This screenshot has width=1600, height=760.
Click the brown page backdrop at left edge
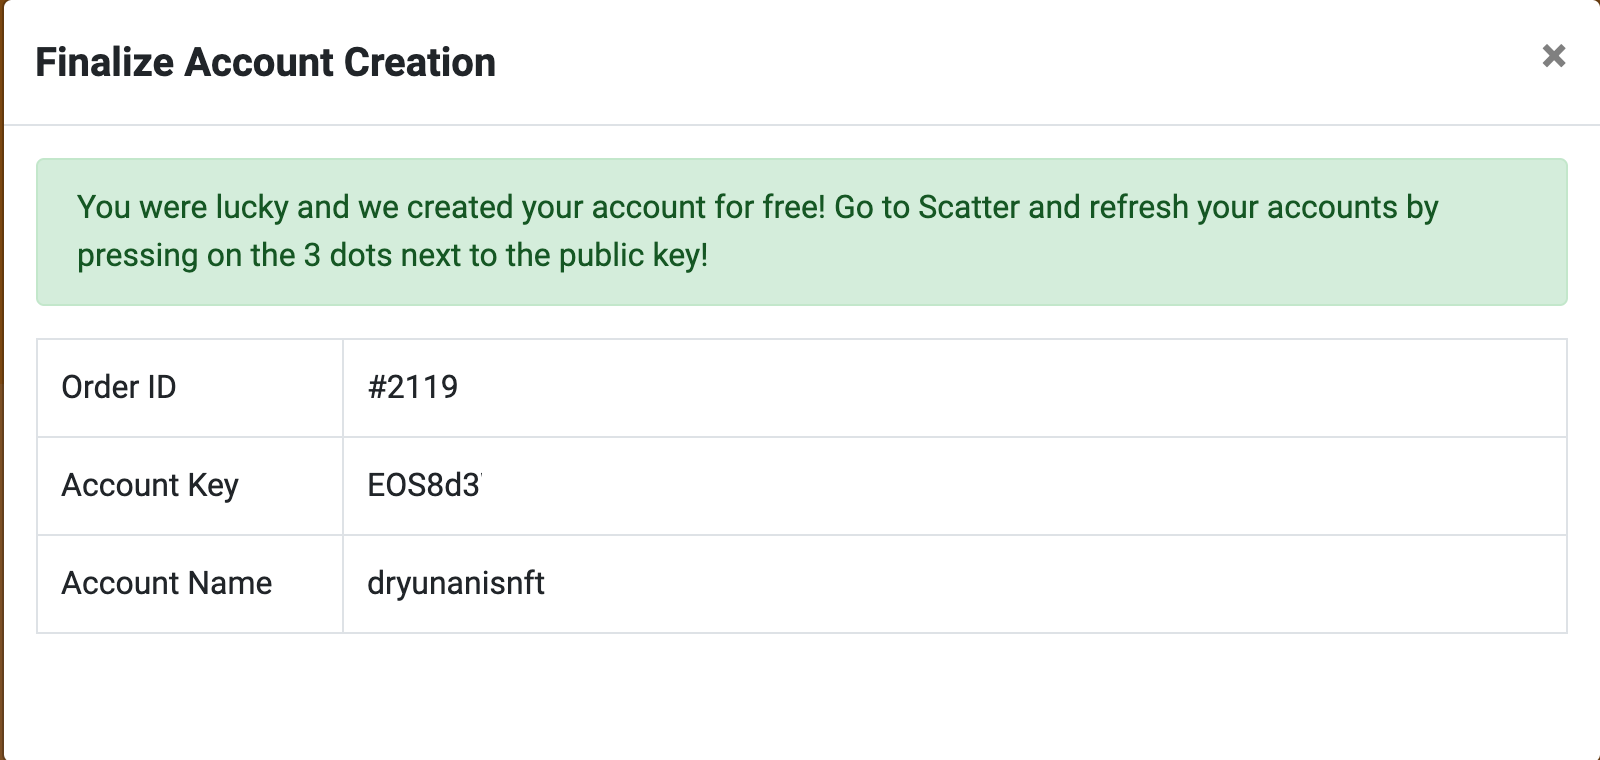(x=1, y=400)
